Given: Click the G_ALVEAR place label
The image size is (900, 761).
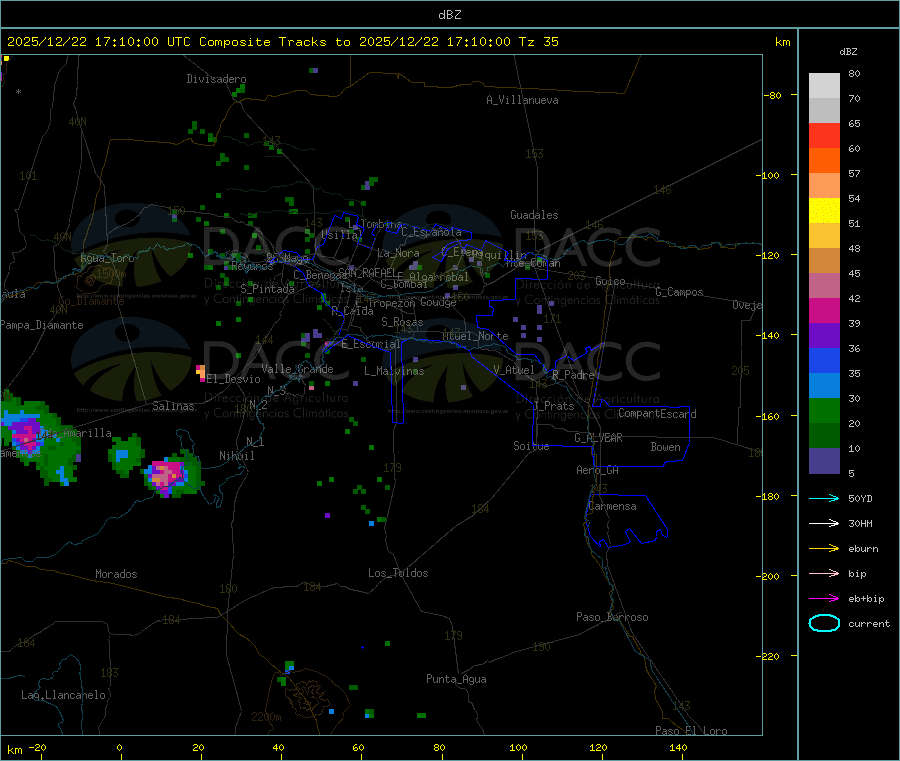Looking at the screenshot, I should [599, 438].
